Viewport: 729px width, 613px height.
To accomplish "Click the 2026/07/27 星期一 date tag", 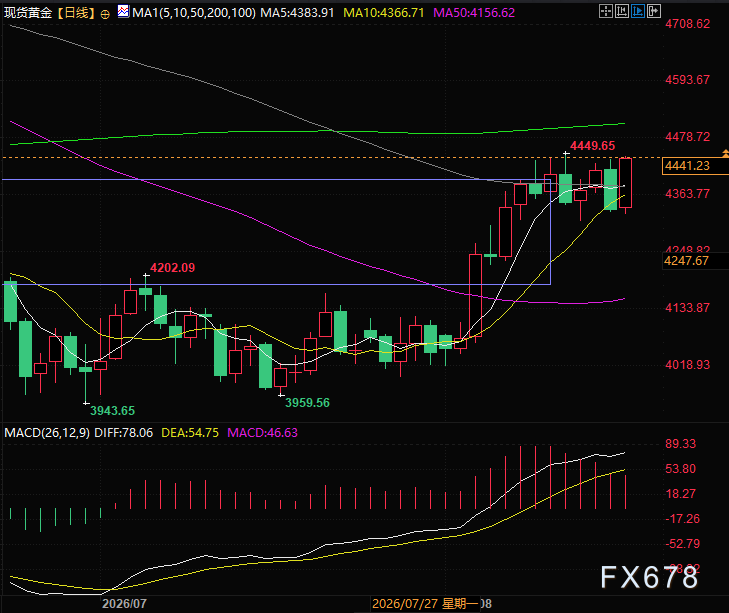I will tap(425, 604).
